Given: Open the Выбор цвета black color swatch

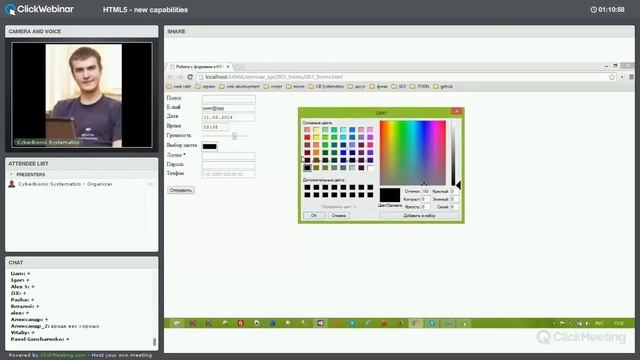Looking at the screenshot, I should [x=210, y=146].
